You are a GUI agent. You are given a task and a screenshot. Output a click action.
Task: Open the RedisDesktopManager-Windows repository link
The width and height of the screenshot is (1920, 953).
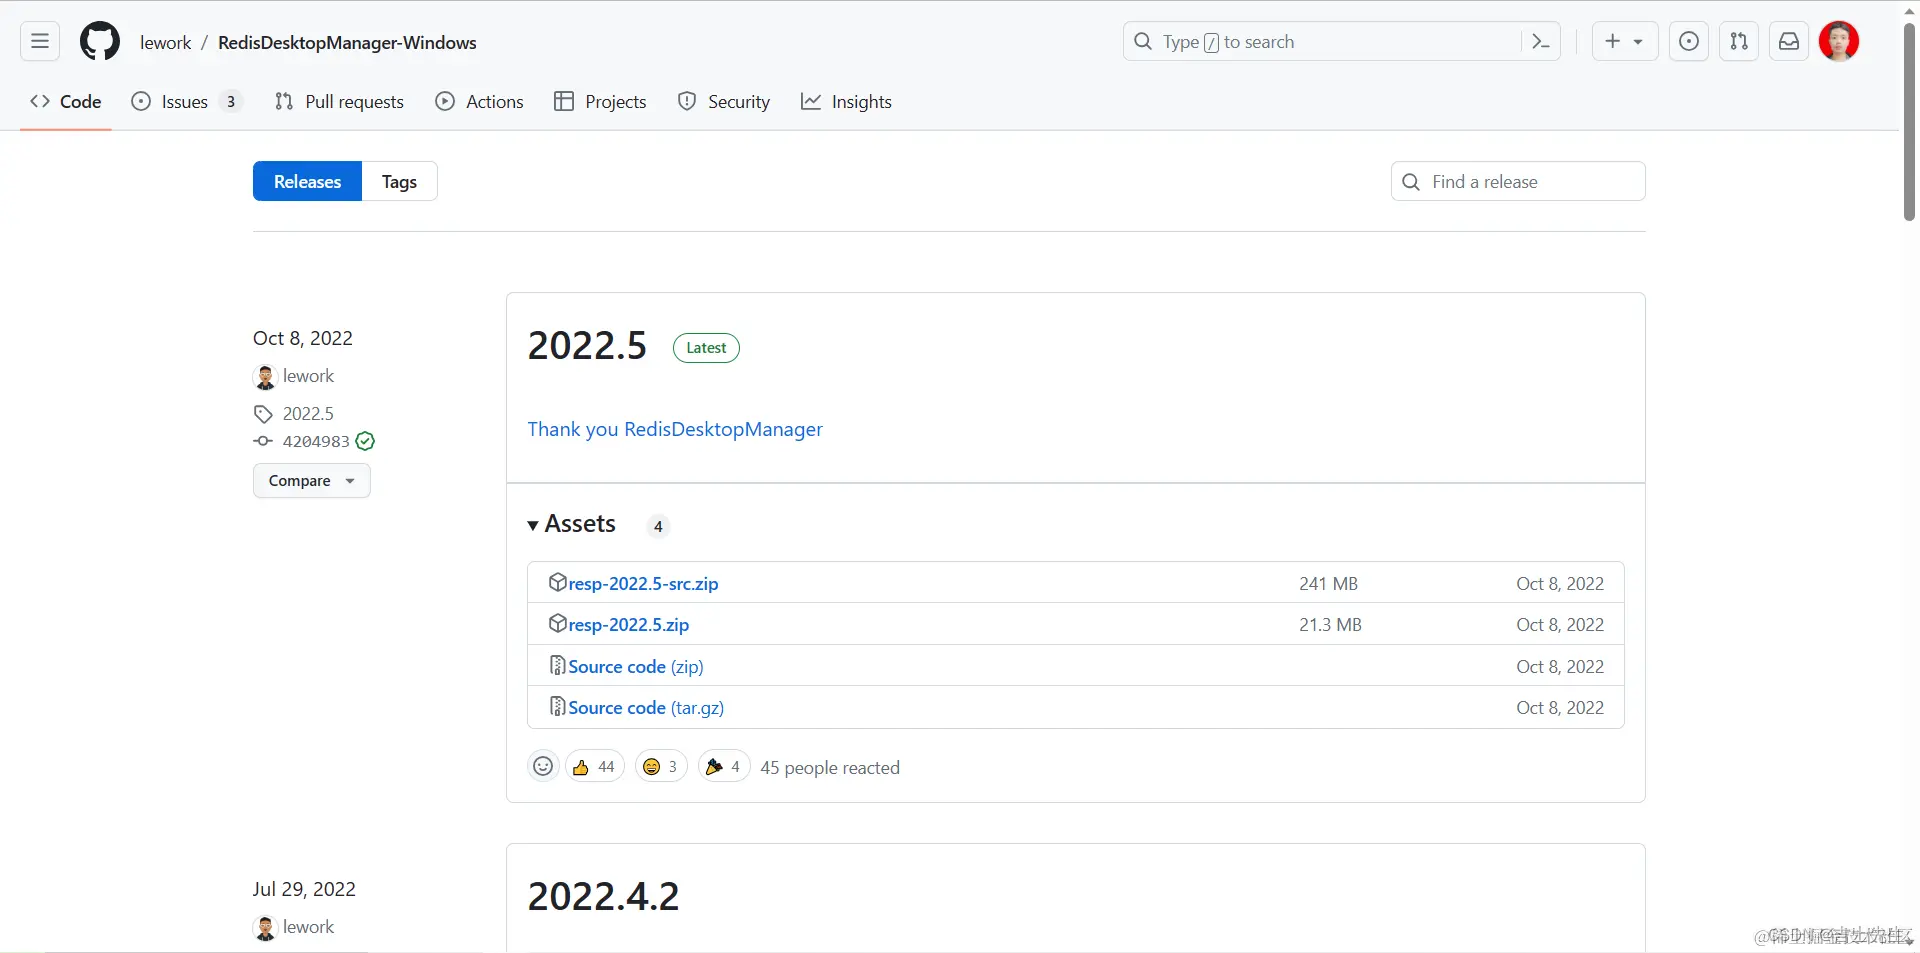[347, 43]
